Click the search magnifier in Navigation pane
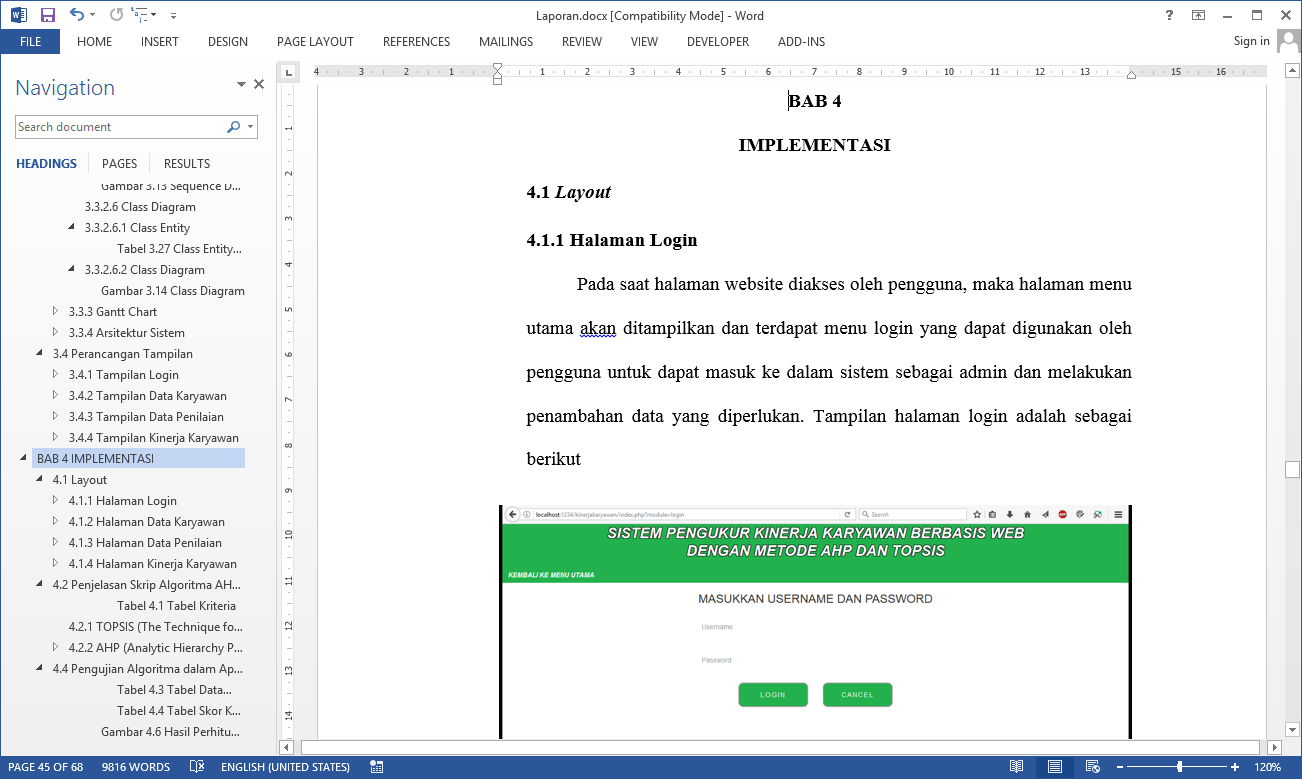1302x779 pixels. click(233, 127)
